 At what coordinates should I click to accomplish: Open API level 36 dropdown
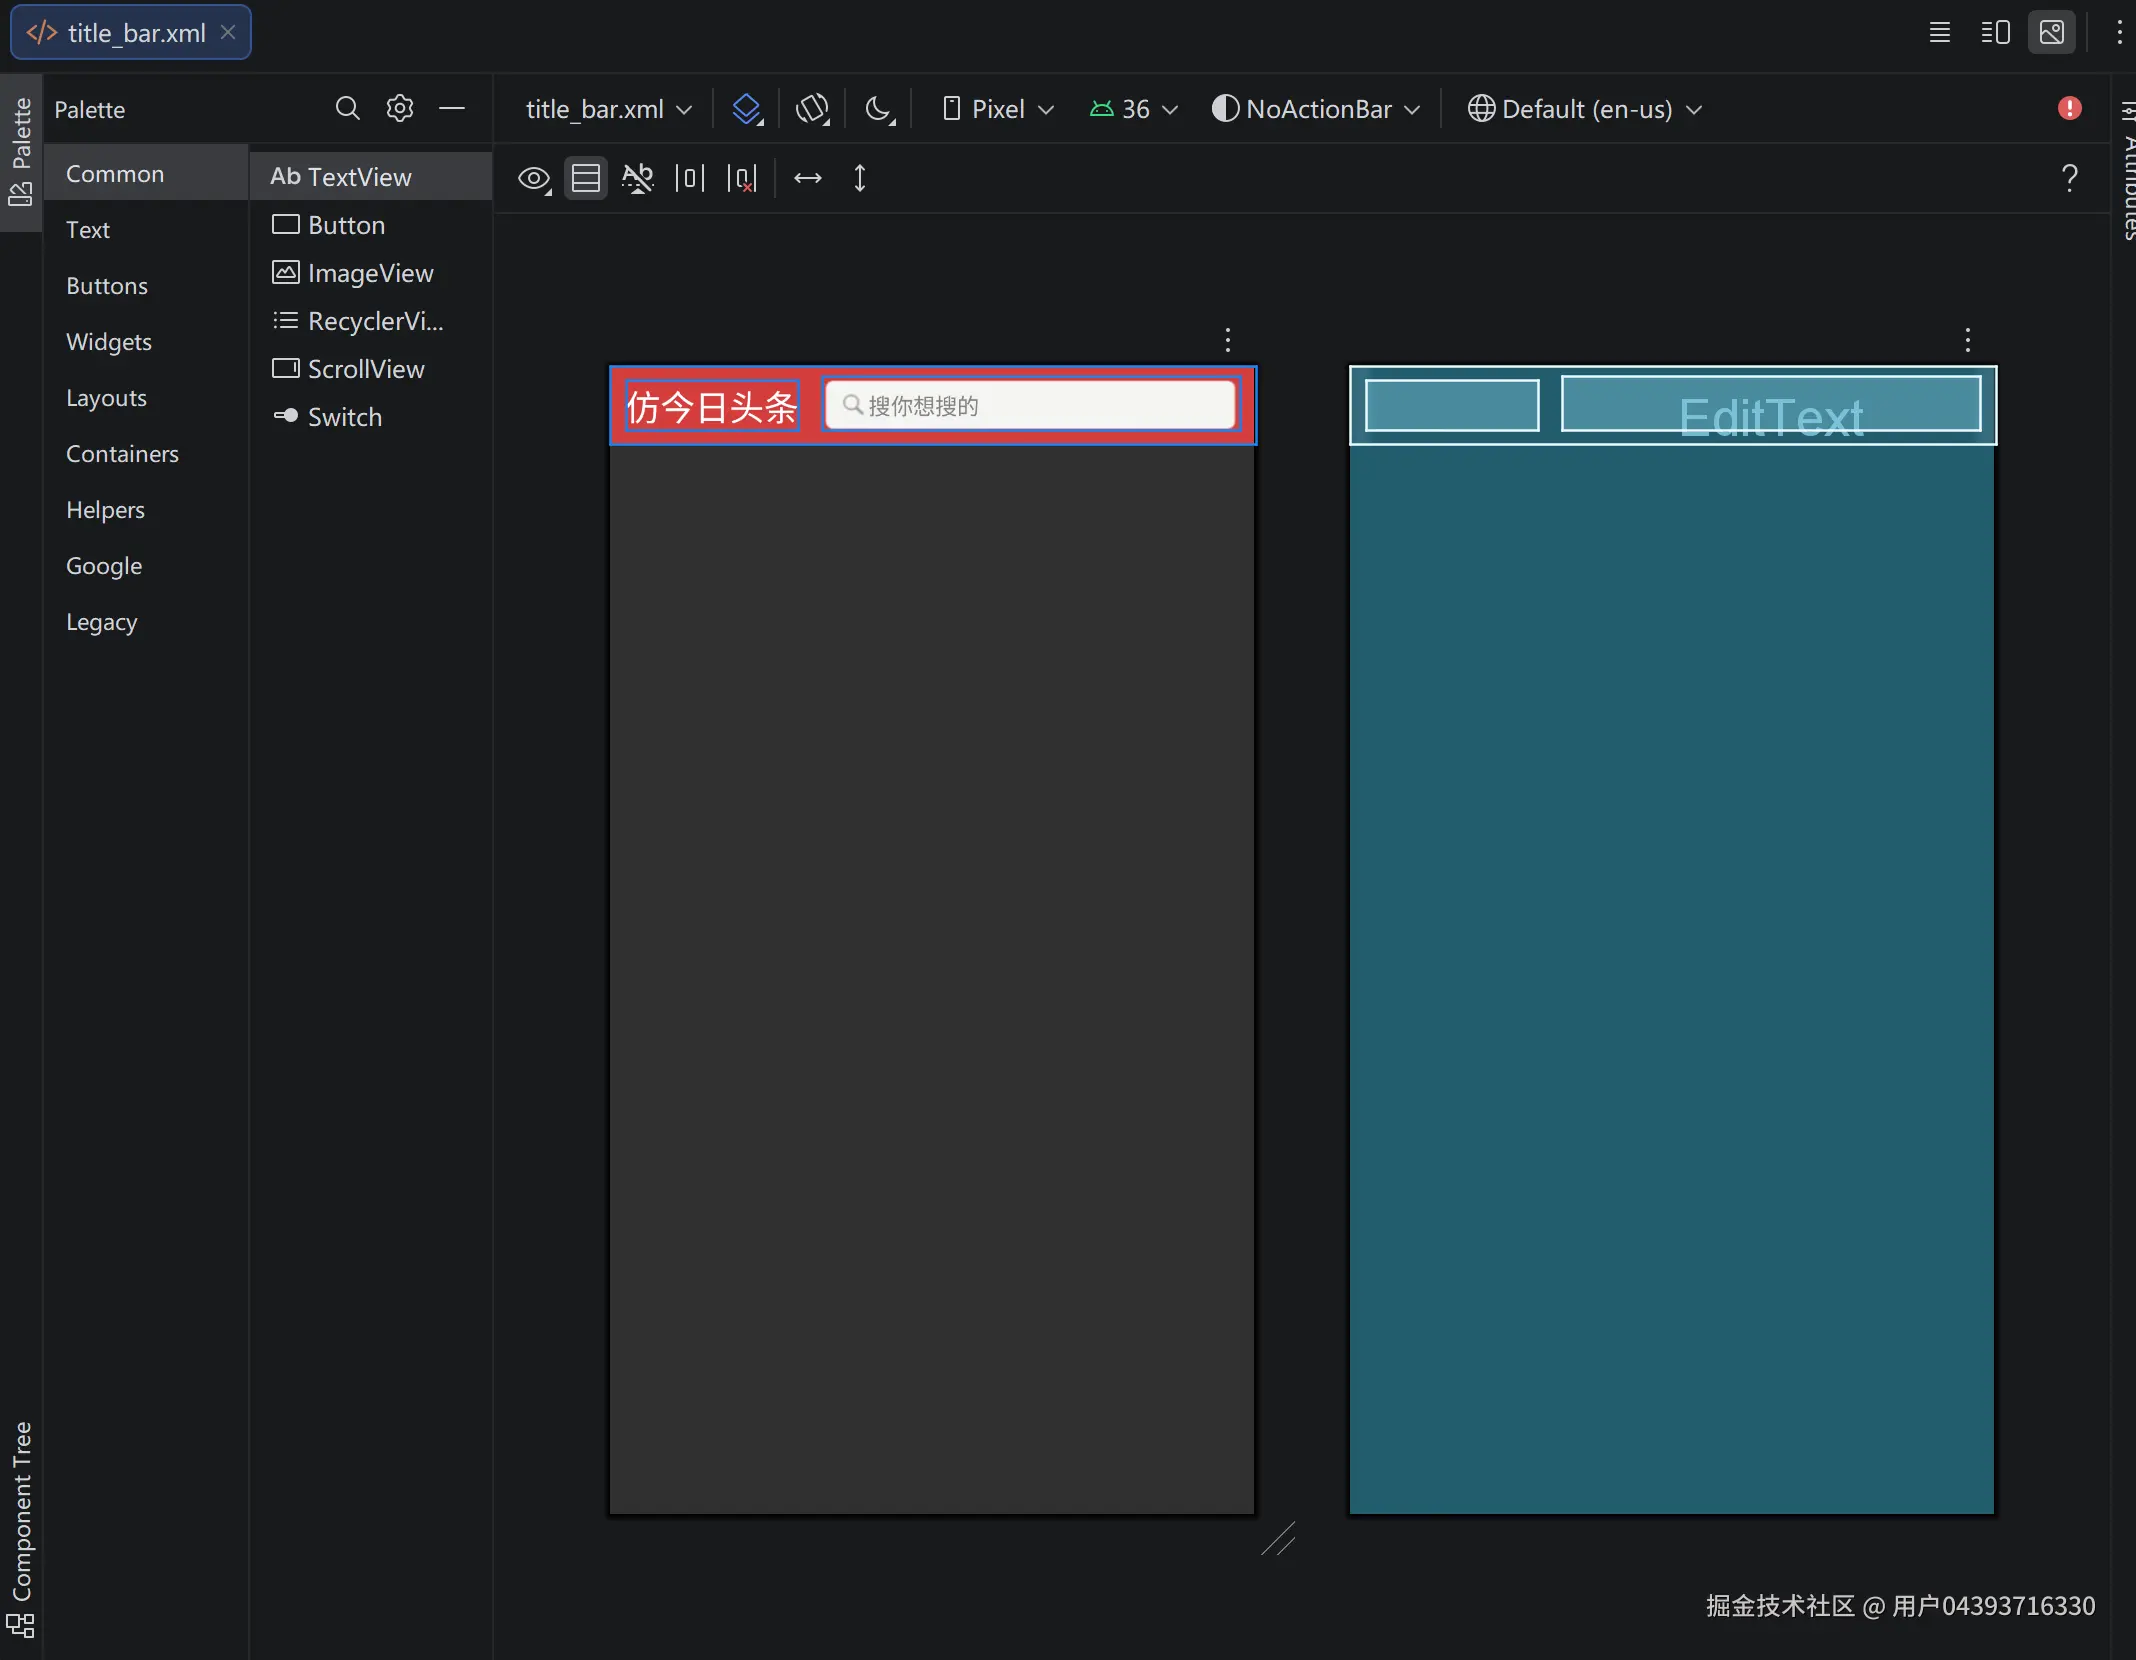pyautogui.click(x=1134, y=109)
